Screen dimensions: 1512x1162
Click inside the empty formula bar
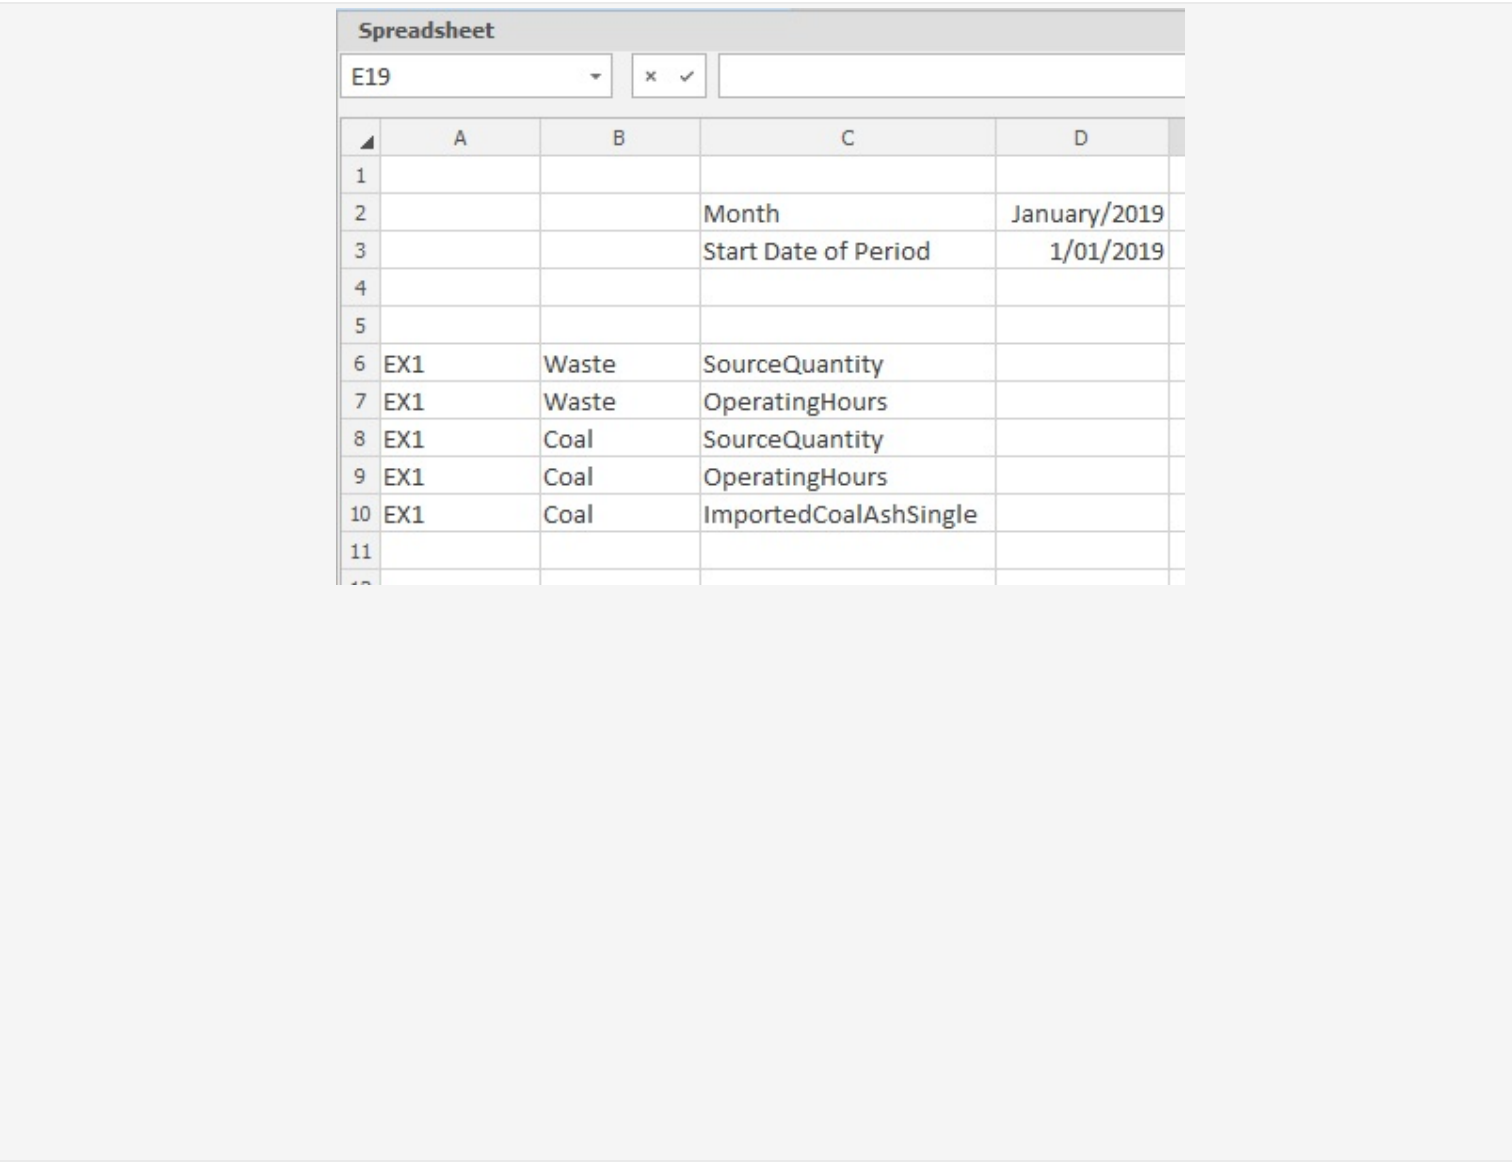[x=950, y=76]
